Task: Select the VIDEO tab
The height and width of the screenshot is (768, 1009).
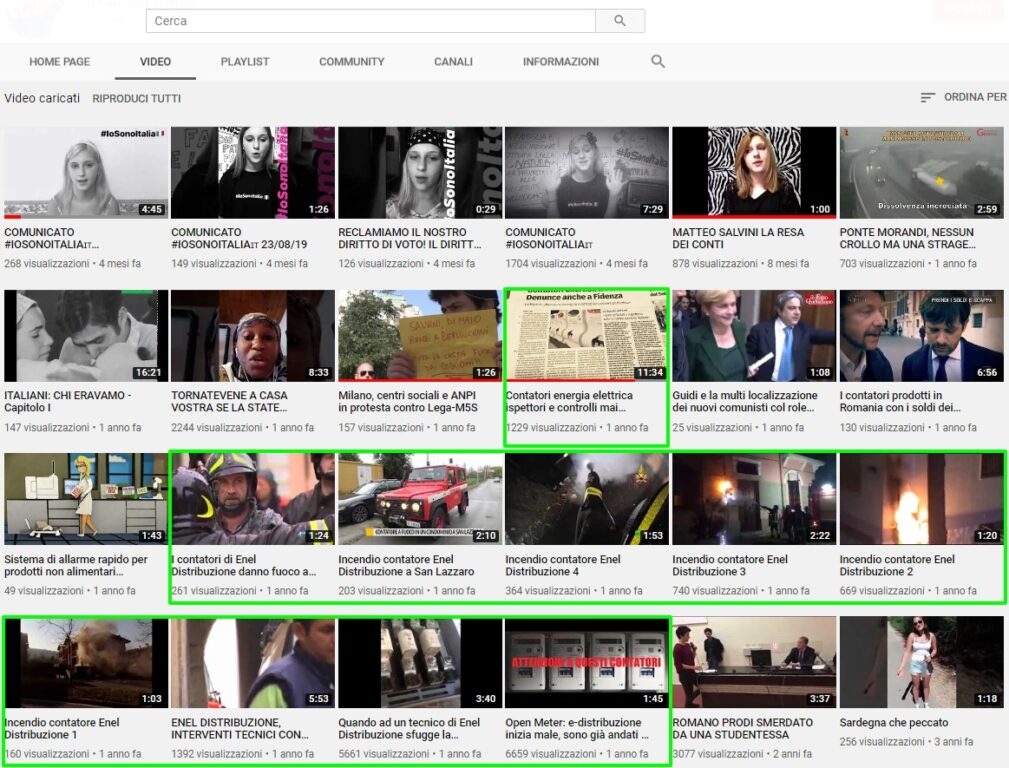Action: pos(155,62)
